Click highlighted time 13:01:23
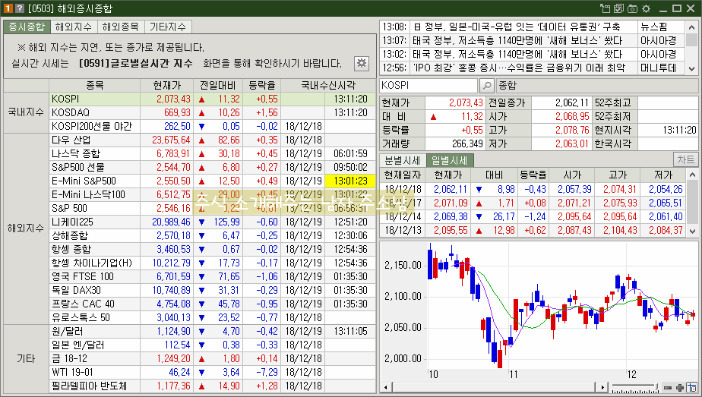 pos(350,181)
